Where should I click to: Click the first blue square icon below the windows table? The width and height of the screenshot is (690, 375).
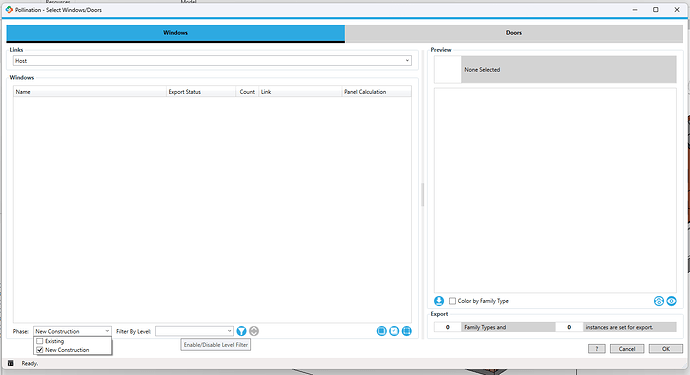pyautogui.click(x=382, y=331)
